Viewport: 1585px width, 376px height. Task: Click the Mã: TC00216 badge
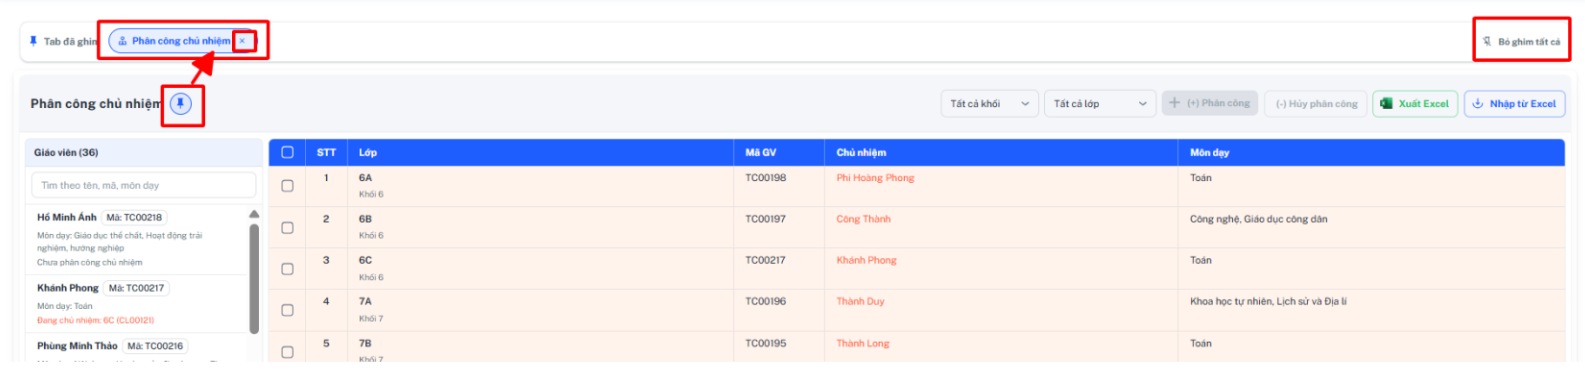pyautogui.click(x=155, y=346)
